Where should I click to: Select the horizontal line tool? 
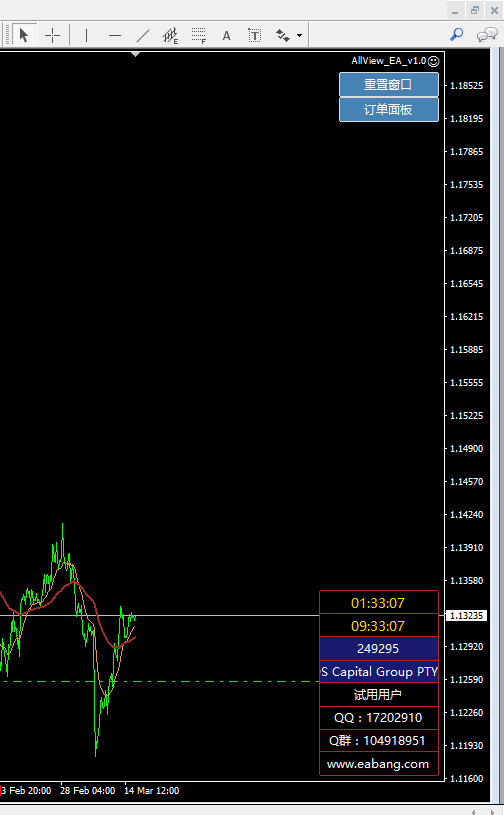(x=115, y=35)
